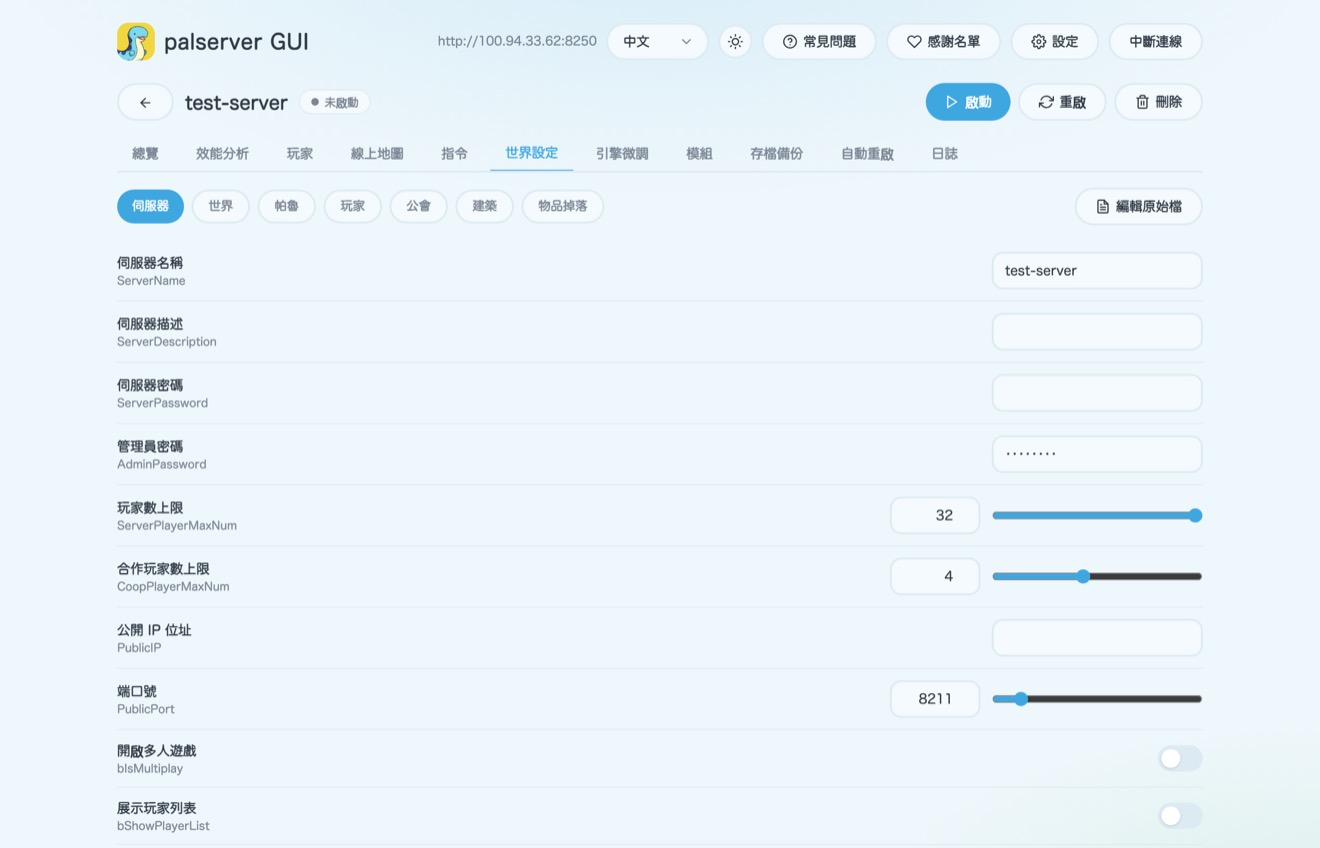Screen dimensions: 1320x848
Task: Select the 公會 category pill
Action: [x=419, y=206]
